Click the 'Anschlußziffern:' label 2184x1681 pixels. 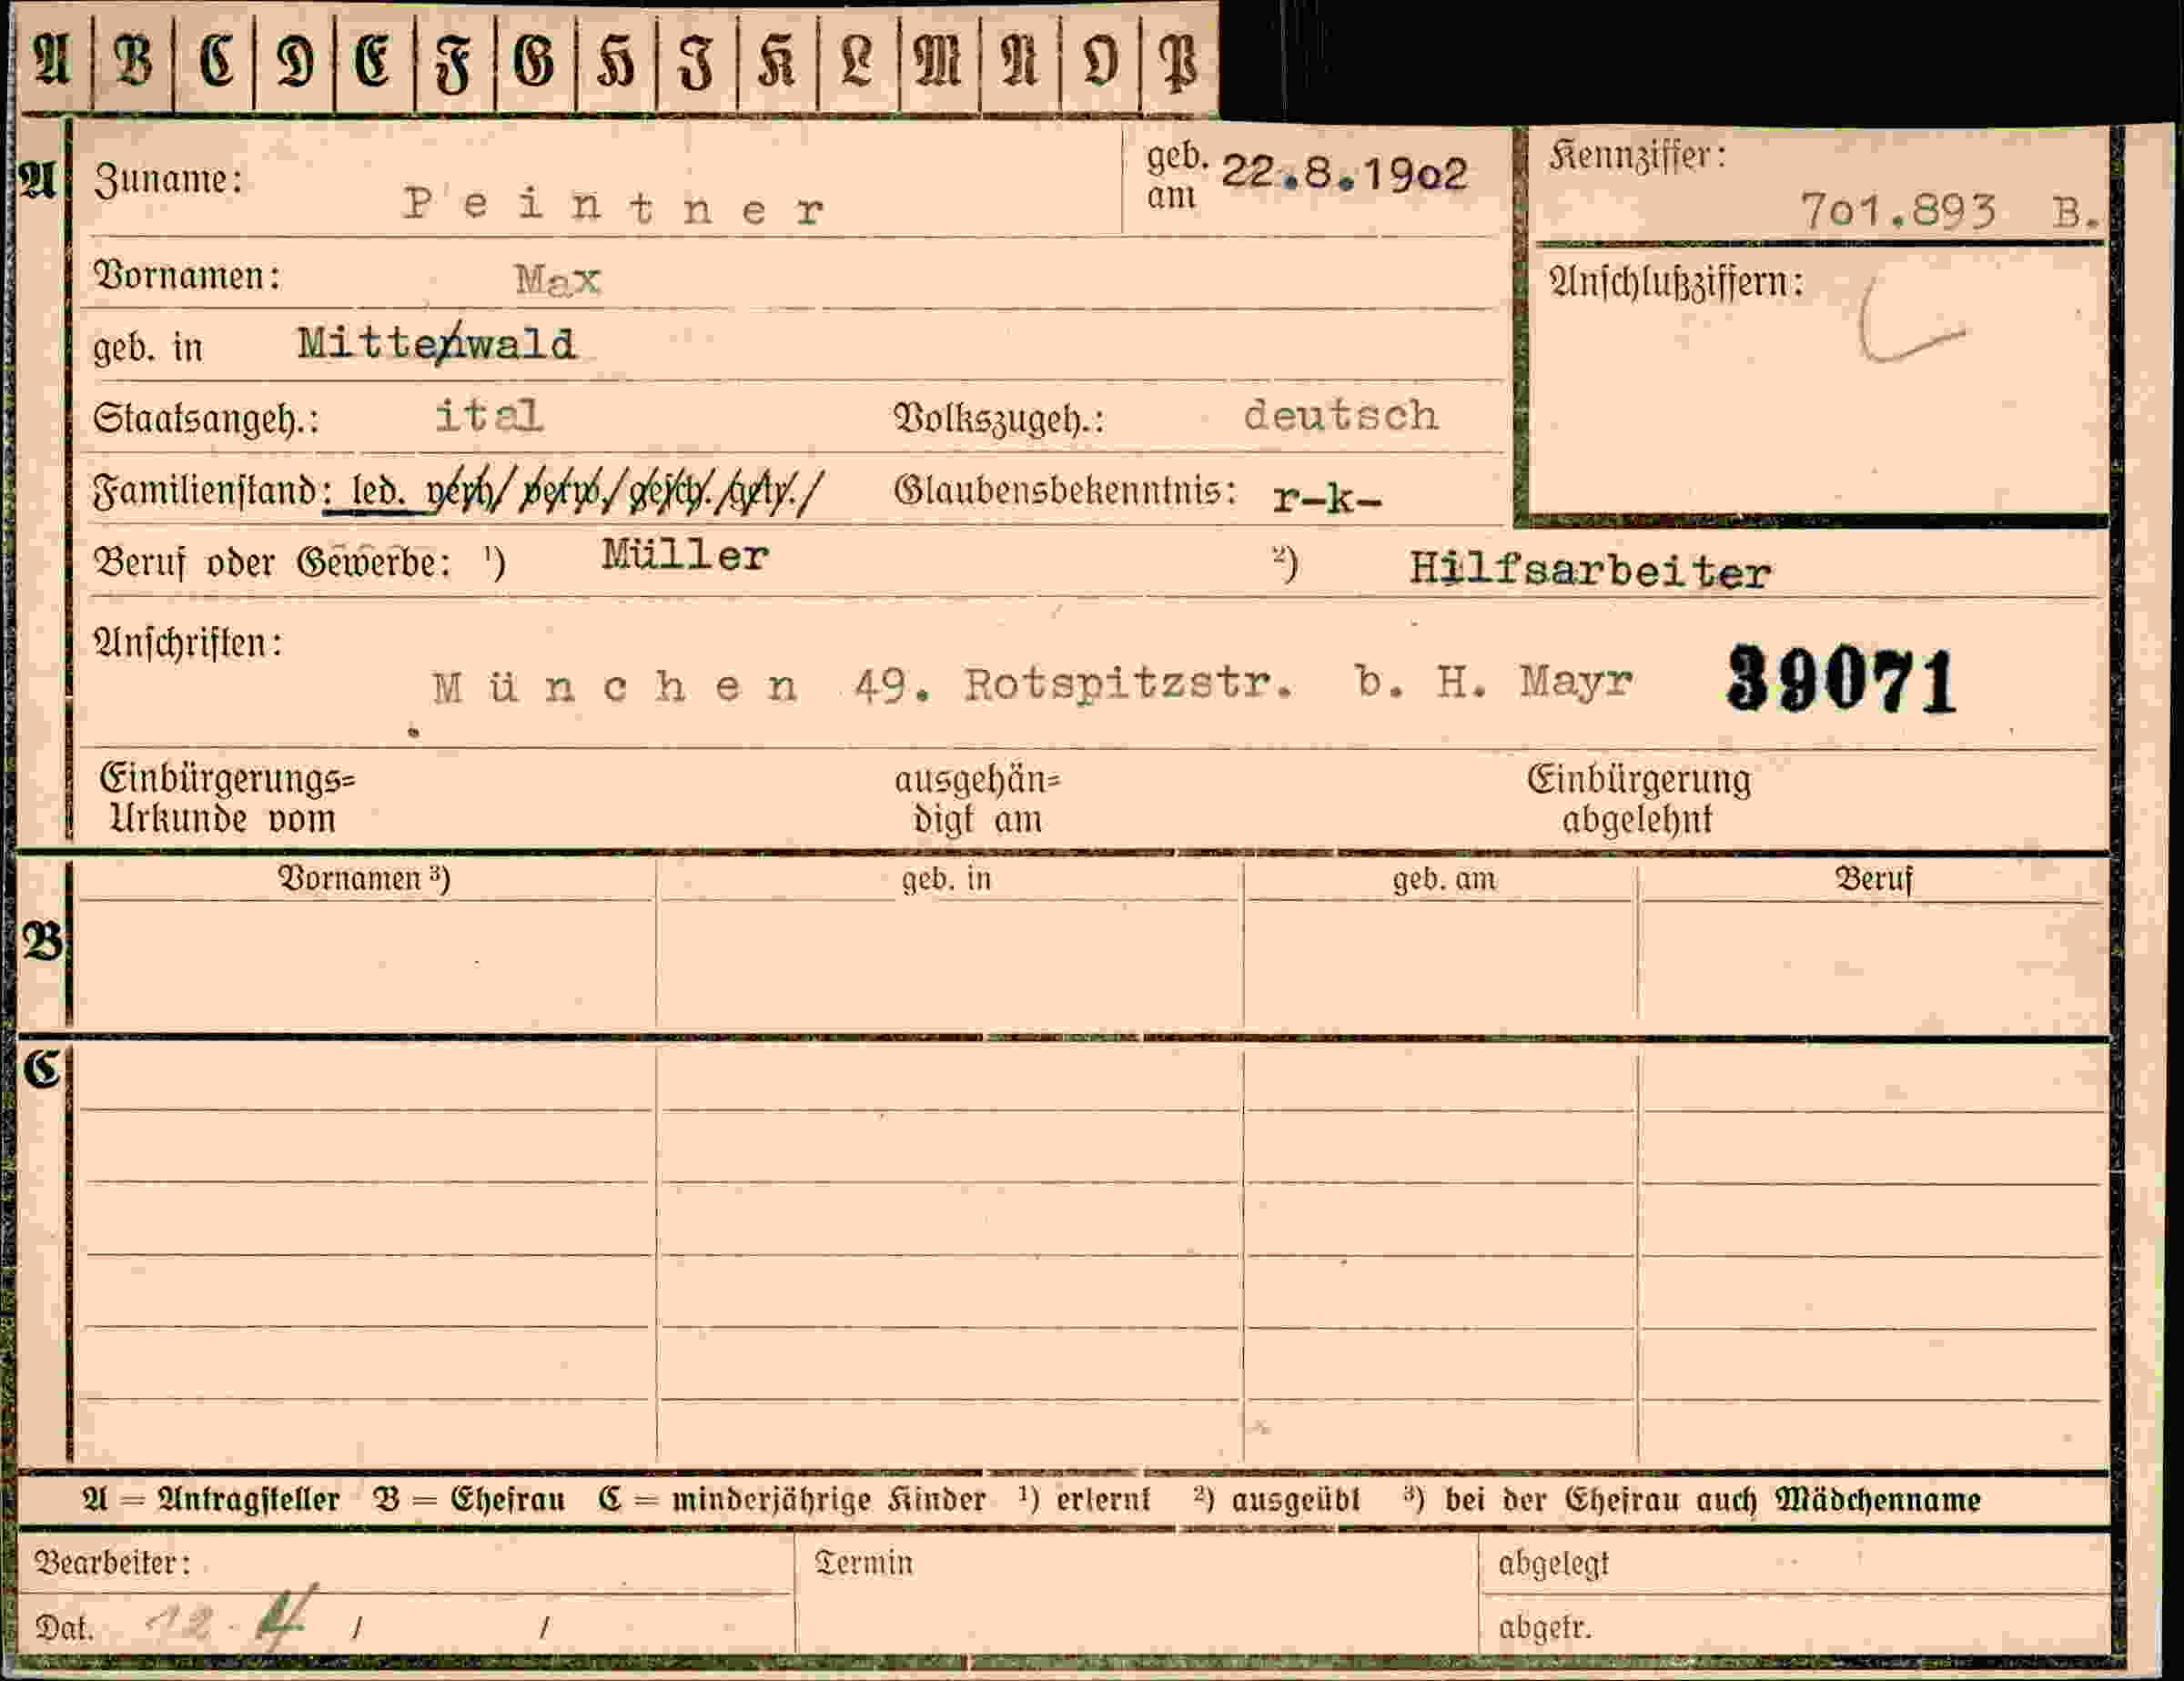tap(1676, 283)
